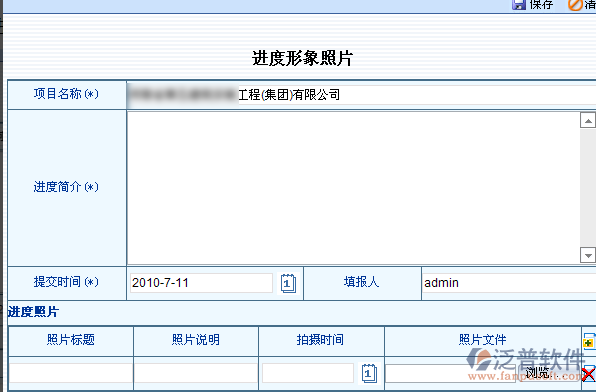Focus the 照片说明 input box
The height and width of the screenshot is (392, 596).
pyautogui.click(x=196, y=373)
